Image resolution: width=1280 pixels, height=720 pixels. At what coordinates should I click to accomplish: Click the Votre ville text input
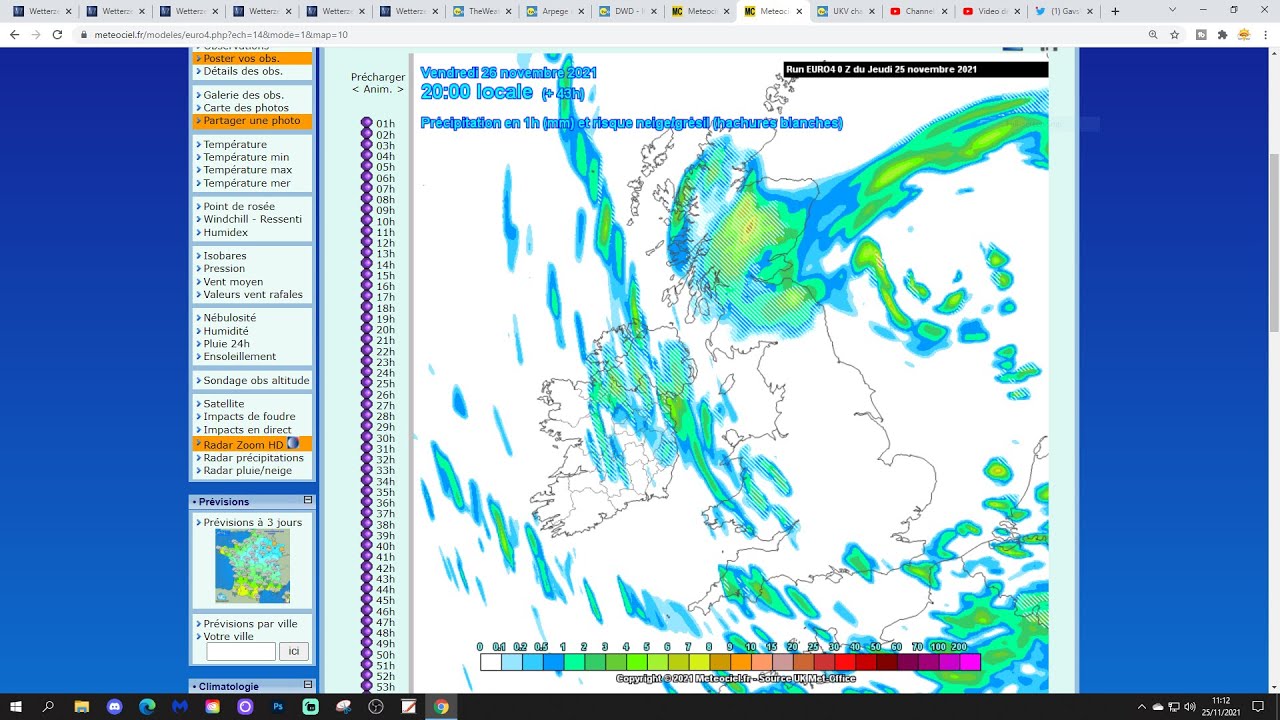(241, 652)
